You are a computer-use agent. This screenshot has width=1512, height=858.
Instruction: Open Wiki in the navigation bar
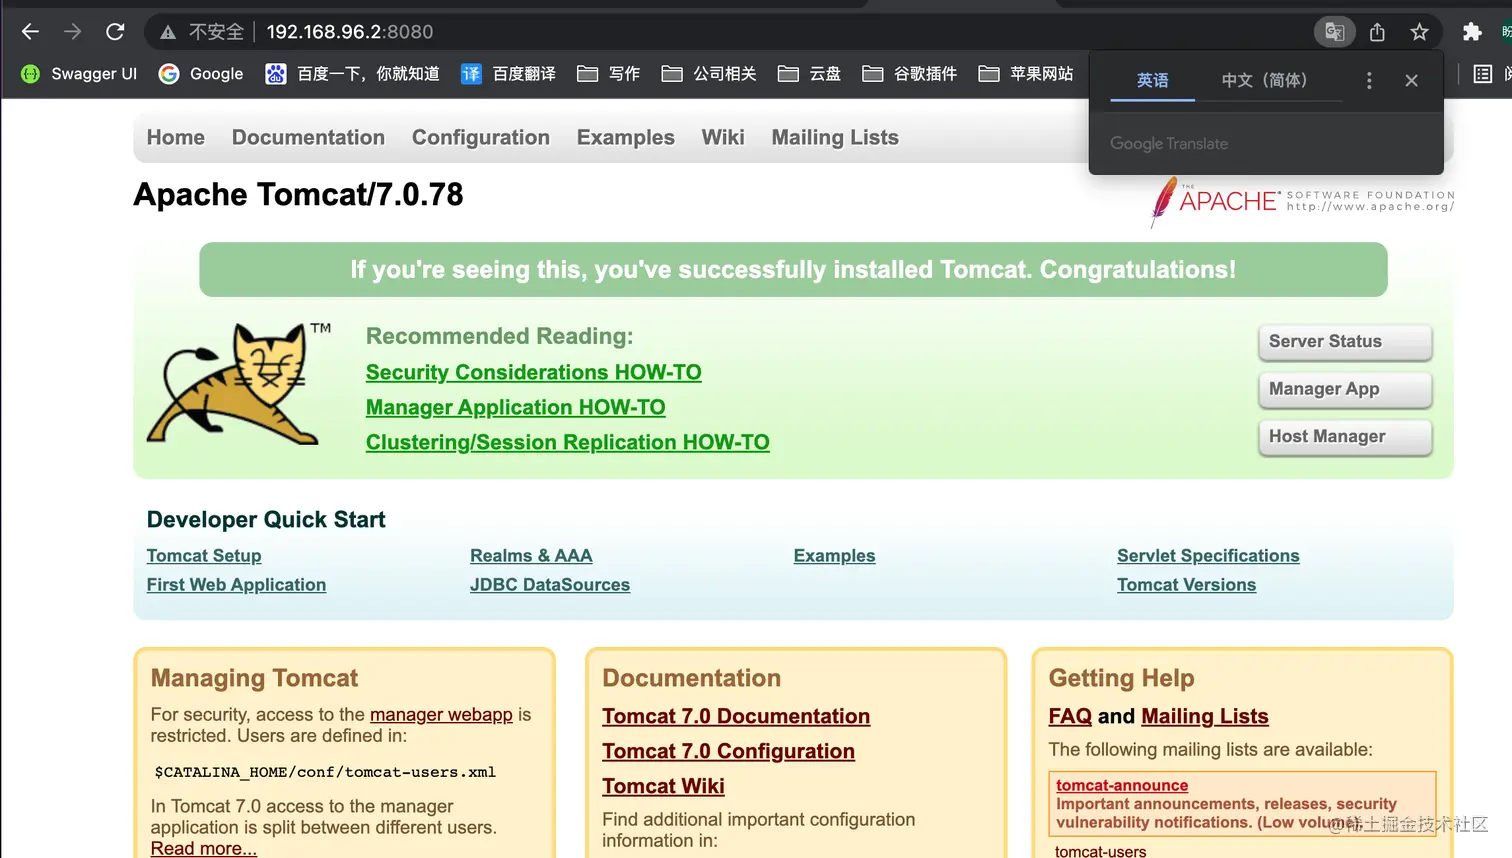(723, 138)
